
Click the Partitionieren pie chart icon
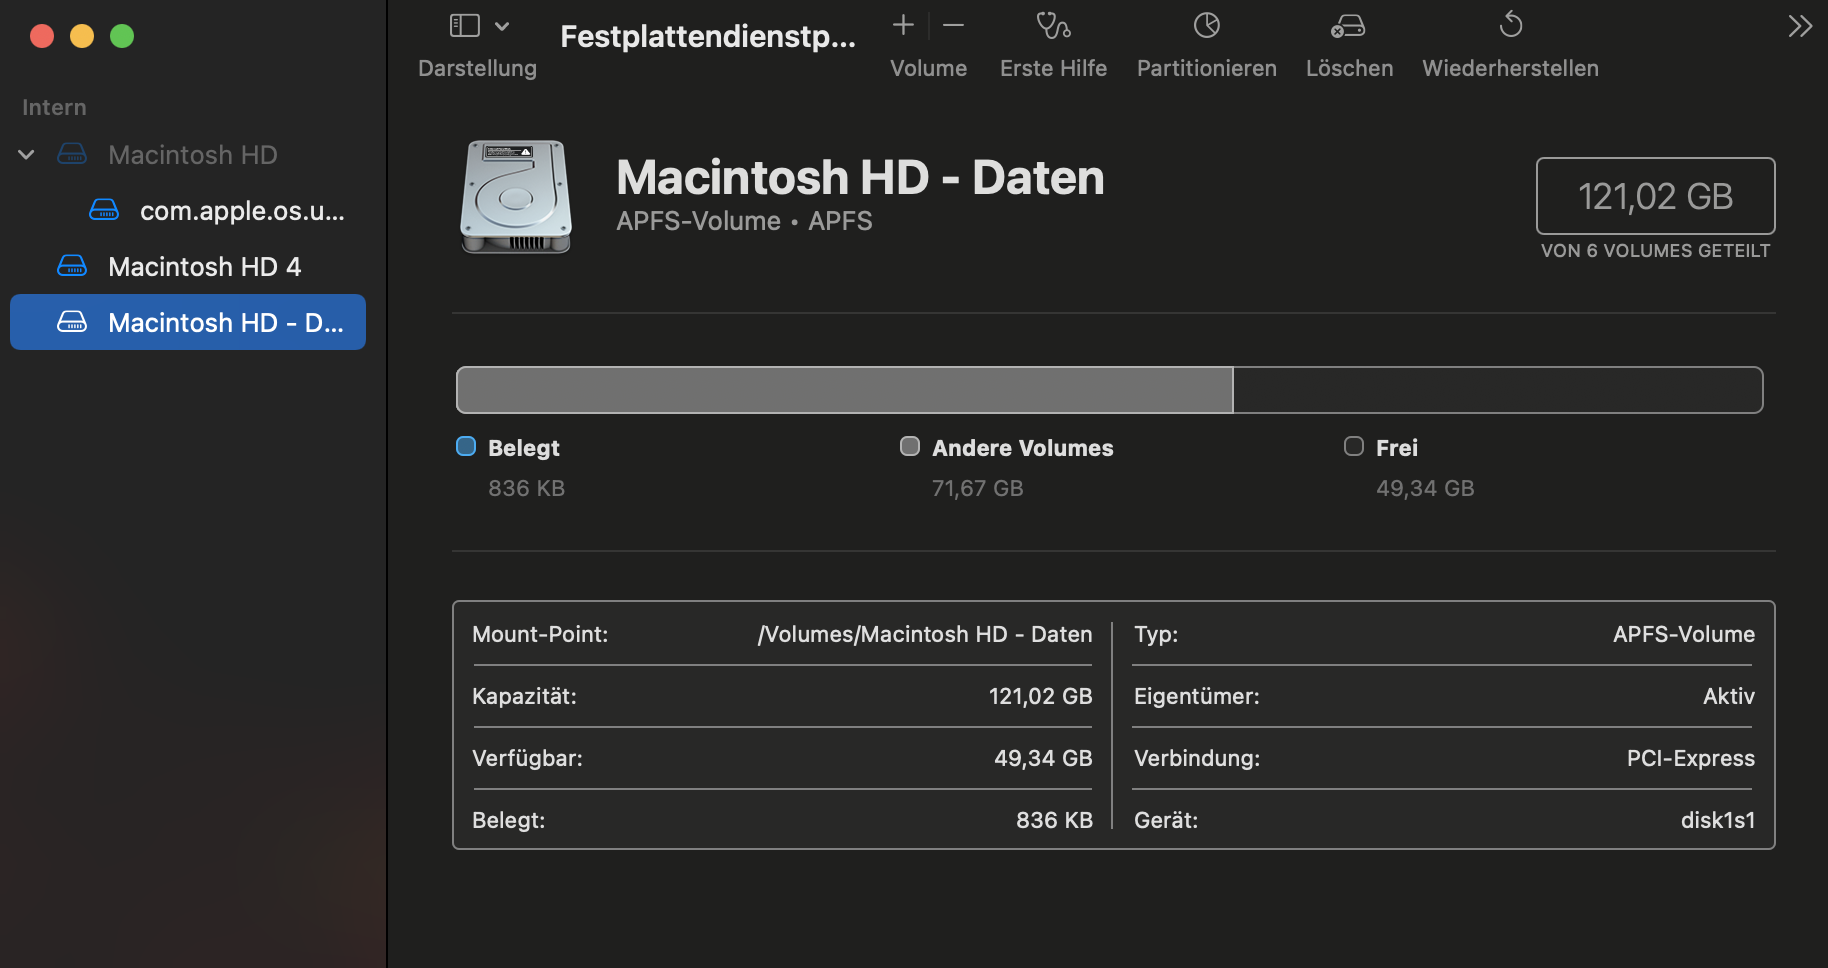coord(1207,25)
